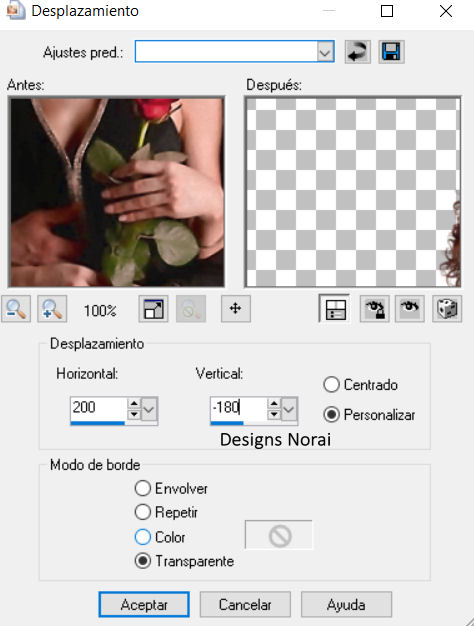The height and width of the screenshot is (626, 474).
Task: Expand the Horizontal value dropdown arrow
Action: (149, 409)
